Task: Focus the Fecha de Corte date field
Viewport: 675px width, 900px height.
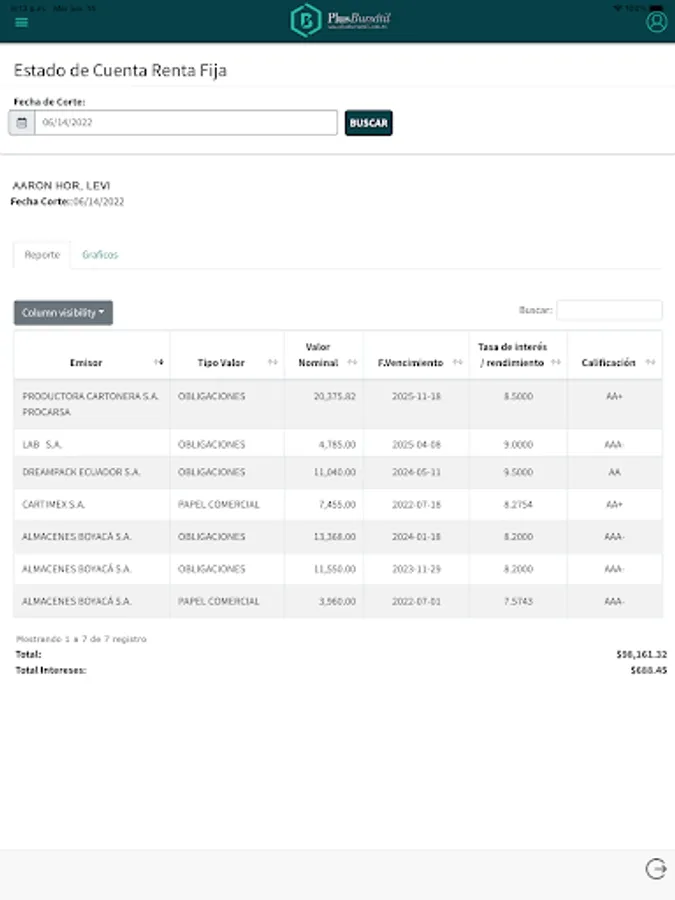Action: [186, 123]
